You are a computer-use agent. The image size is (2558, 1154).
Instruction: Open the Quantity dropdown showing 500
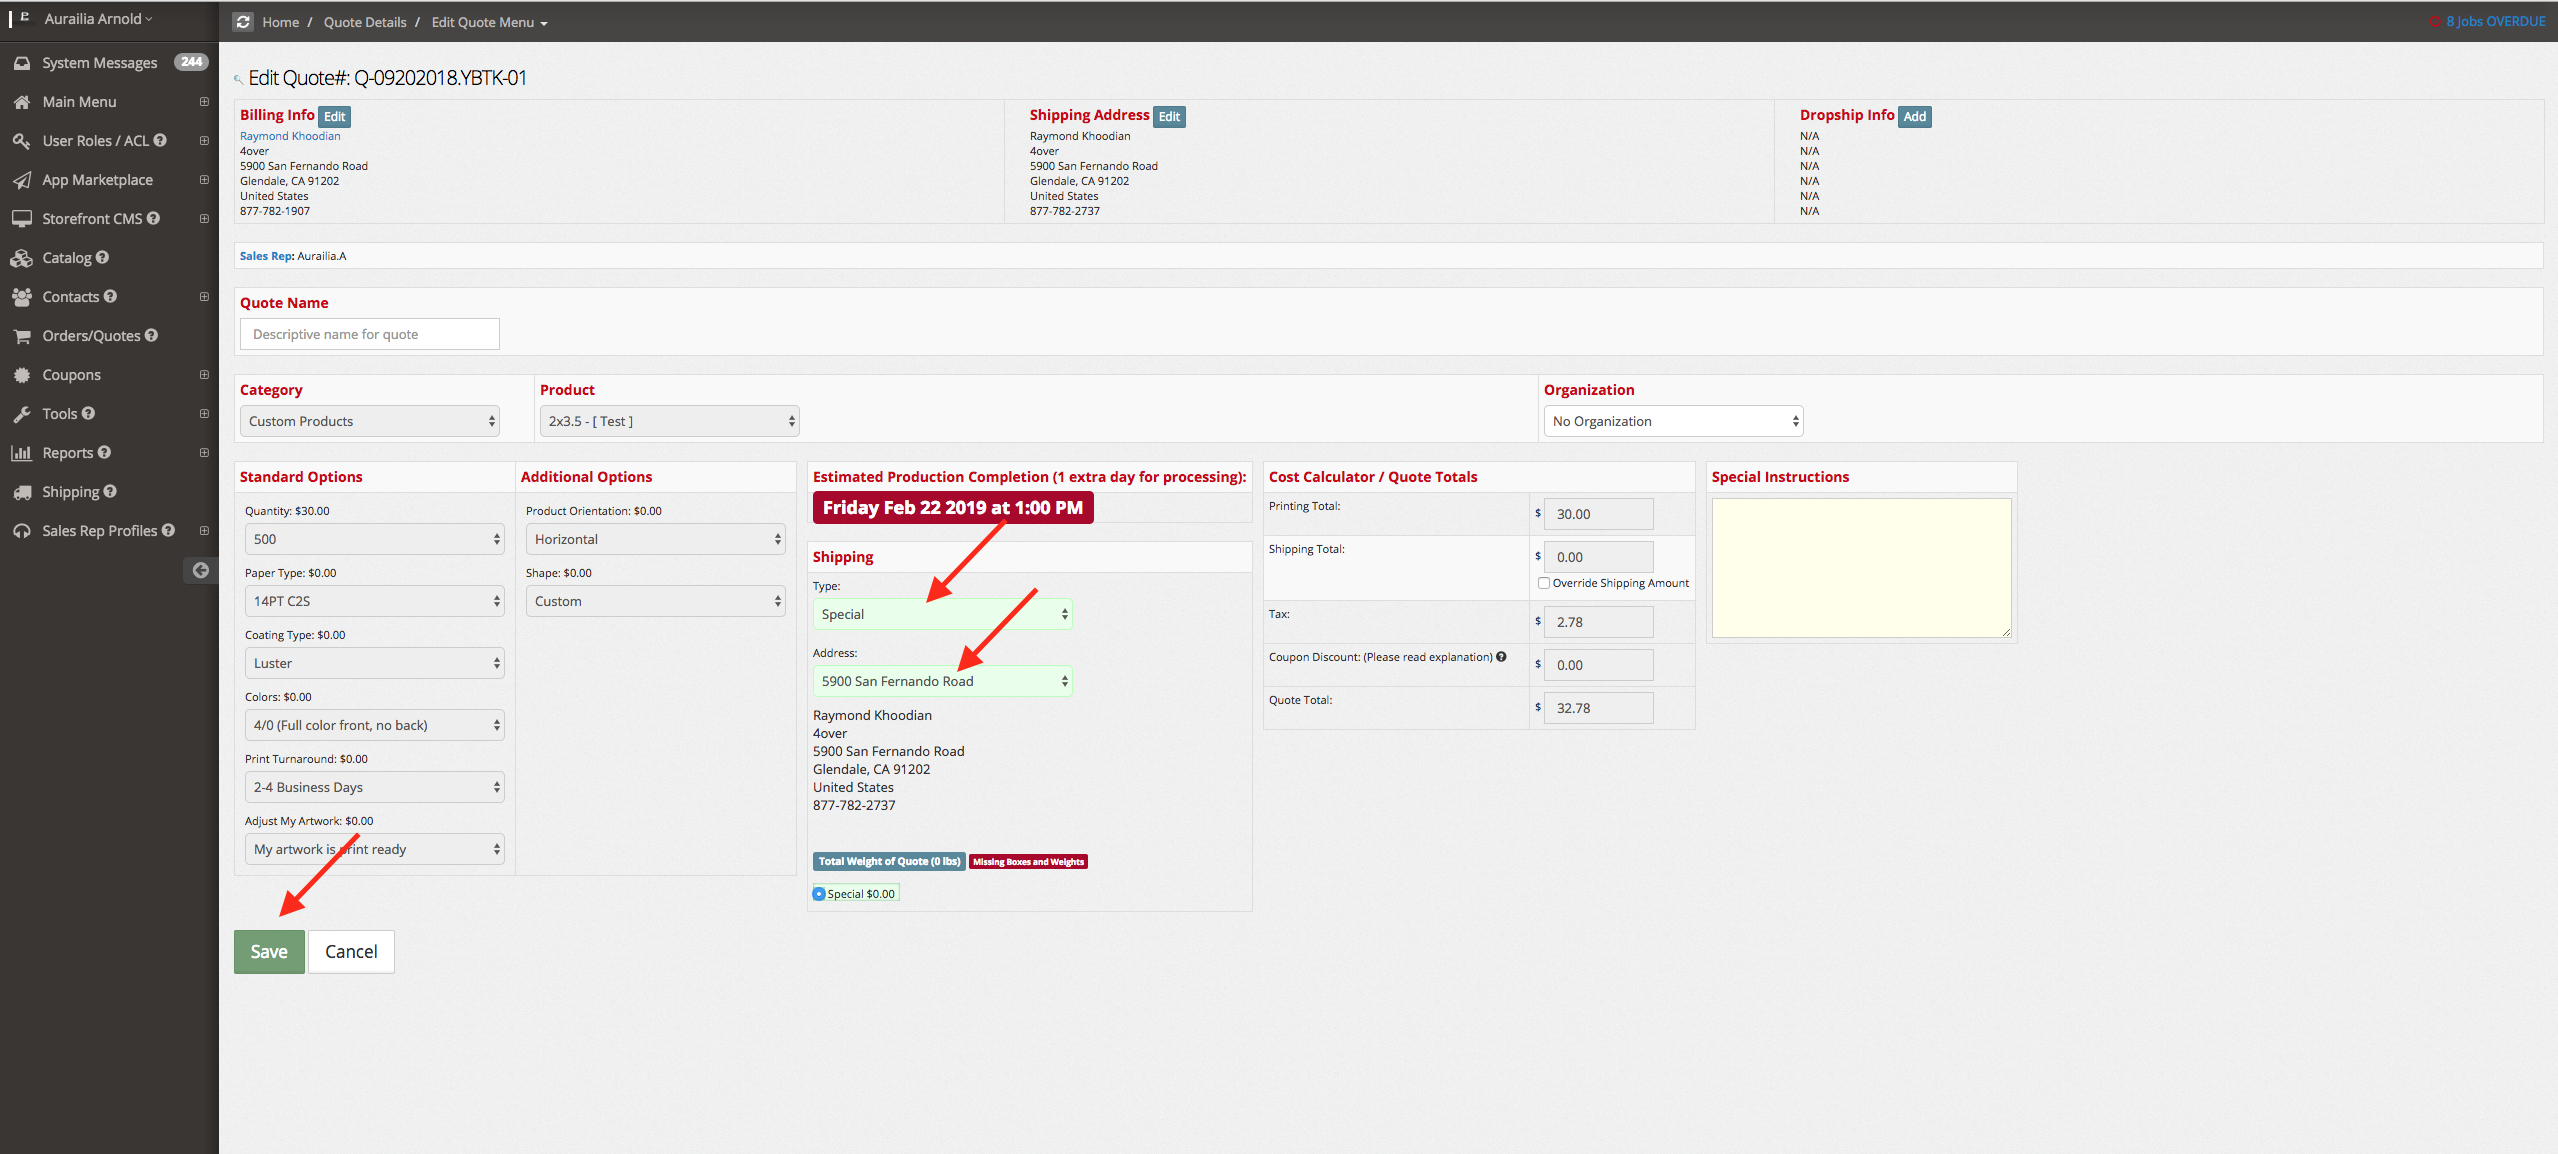[x=374, y=539]
